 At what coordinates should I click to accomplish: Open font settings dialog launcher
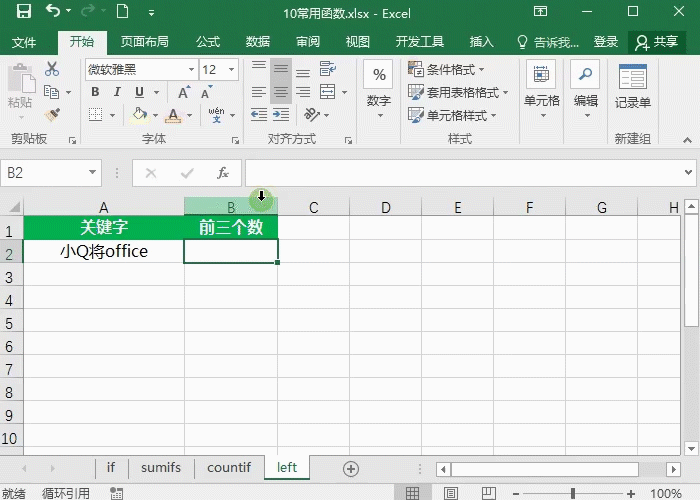click(235, 141)
